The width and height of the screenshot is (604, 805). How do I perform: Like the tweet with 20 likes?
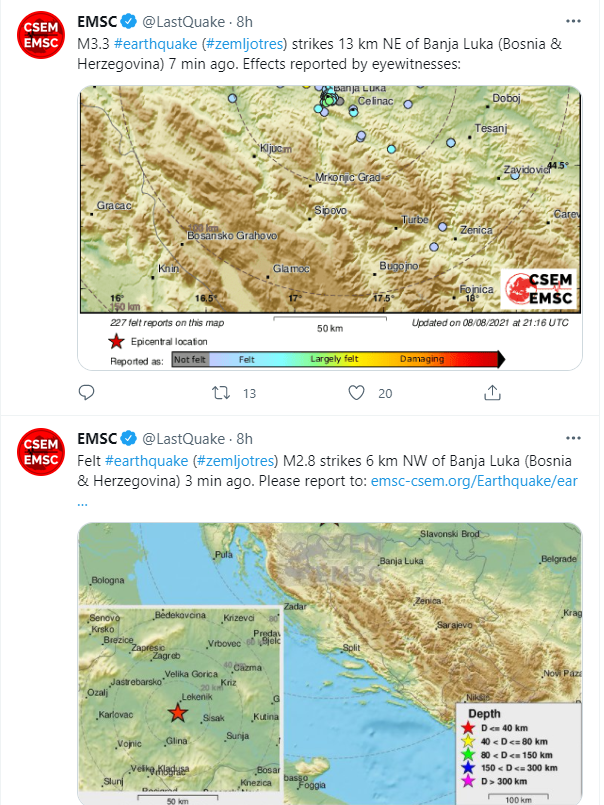(357, 393)
